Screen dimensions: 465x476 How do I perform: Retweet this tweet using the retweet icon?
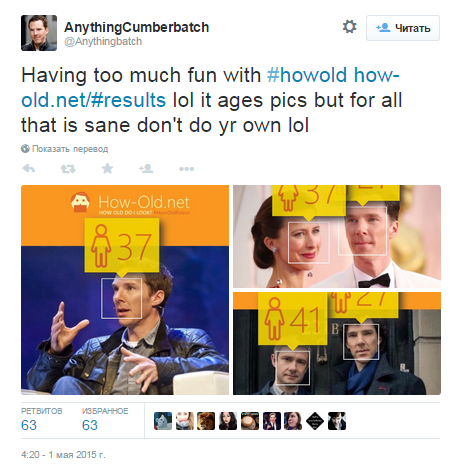click(68, 169)
